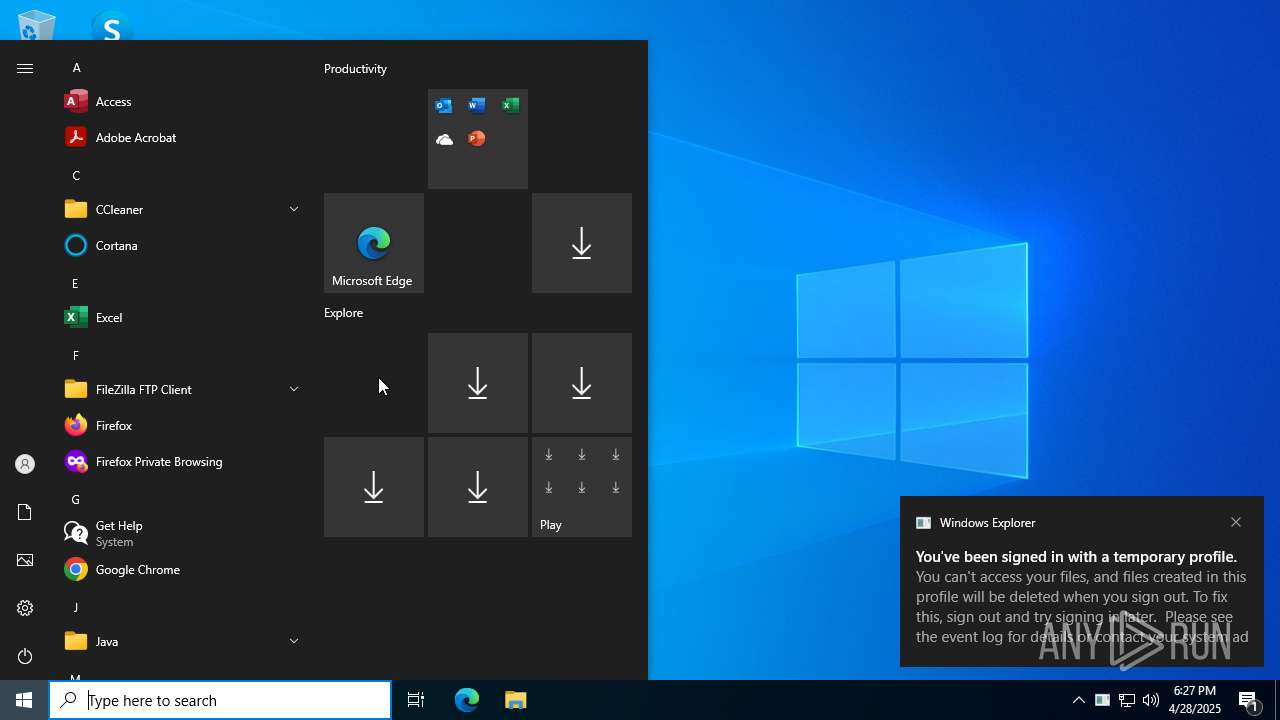Launch Adobe Acrobat
The height and width of the screenshot is (720, 1280).
pos(181,137)
